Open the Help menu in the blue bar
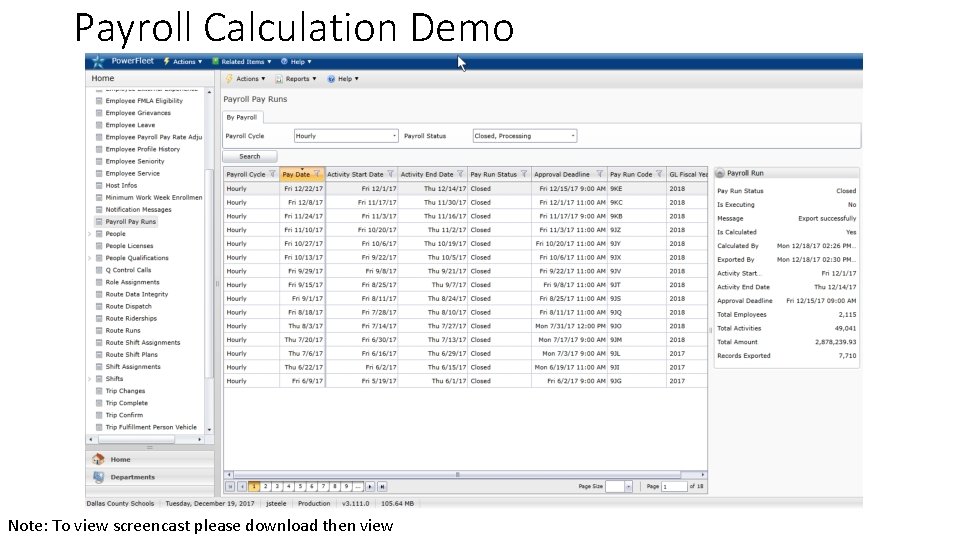The image size is (960, 540). (x=296, y=61)
